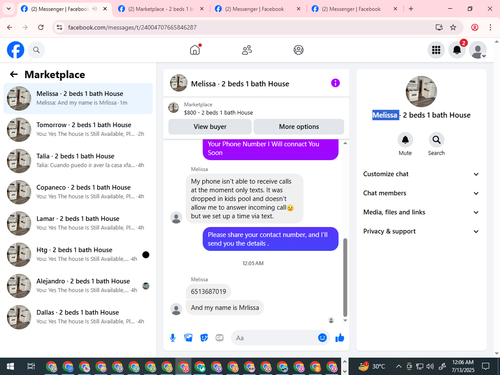Open the Groups icon in top navigation
The height and width of the screenshot is (375, 500).
click(298, 50)
